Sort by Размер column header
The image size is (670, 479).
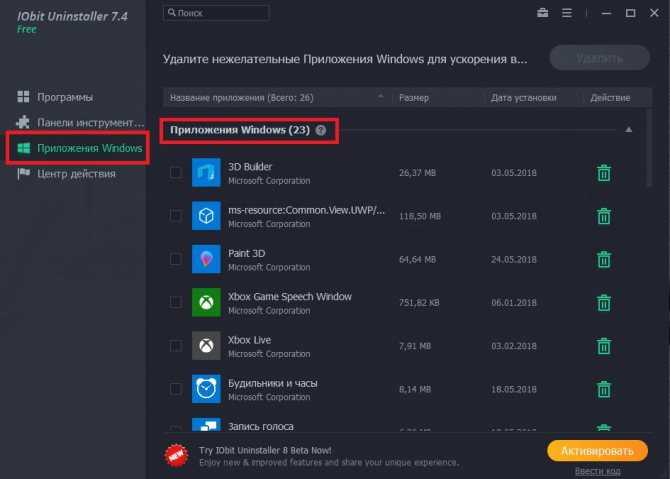[x=414, y=98]
